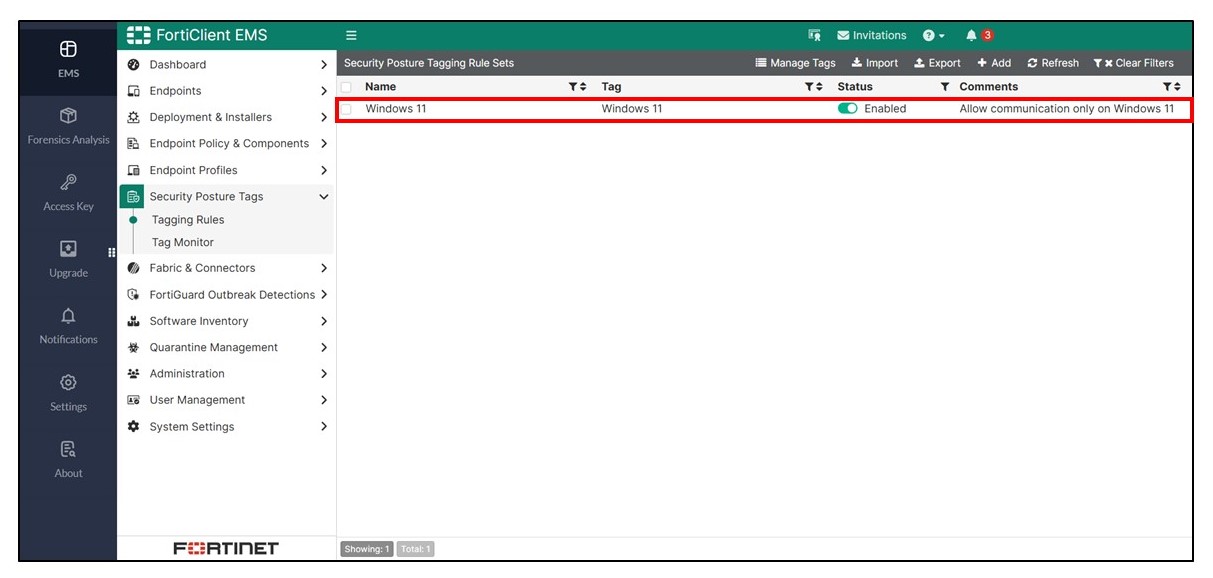The height and width of the screenshot is (578, 1213).
Task: Expand the Dashboard menu chevron
Action: 324,65
